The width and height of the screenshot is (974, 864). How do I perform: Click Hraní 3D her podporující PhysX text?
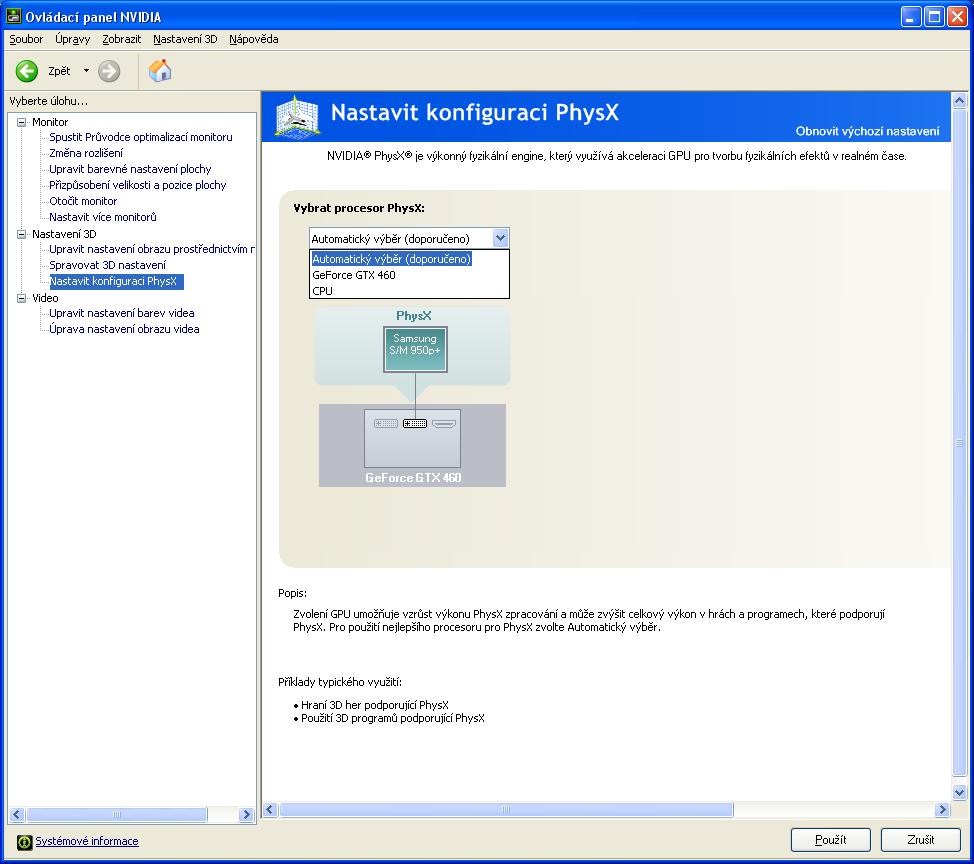tap(375, 705)
